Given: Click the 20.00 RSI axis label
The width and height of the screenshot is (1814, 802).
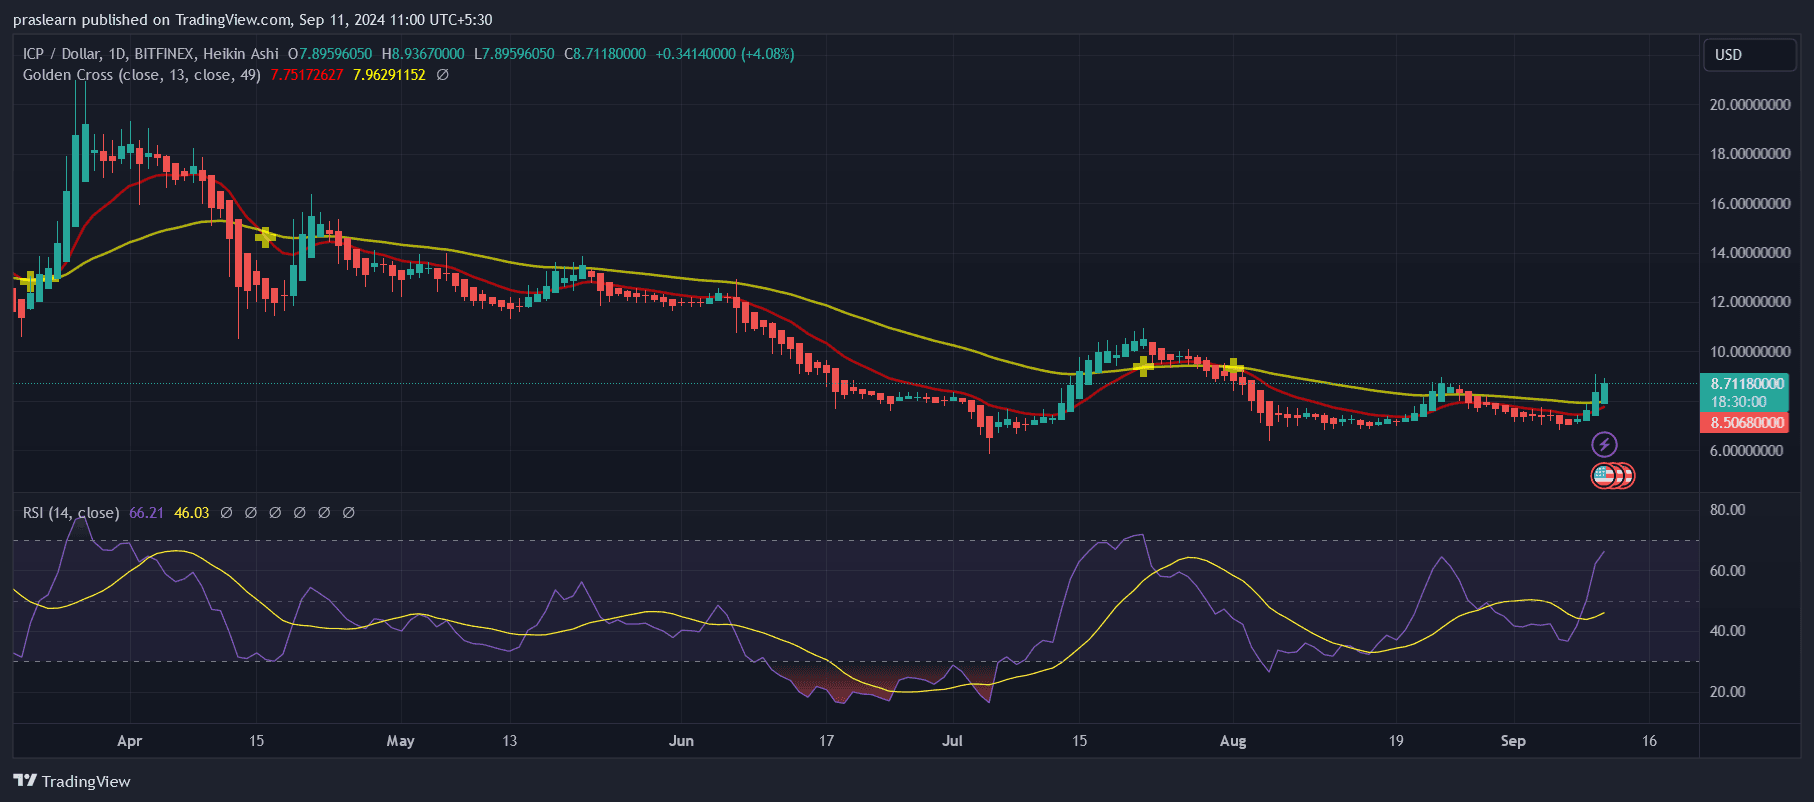Looking at the screenshot, I should point(1728,692).
